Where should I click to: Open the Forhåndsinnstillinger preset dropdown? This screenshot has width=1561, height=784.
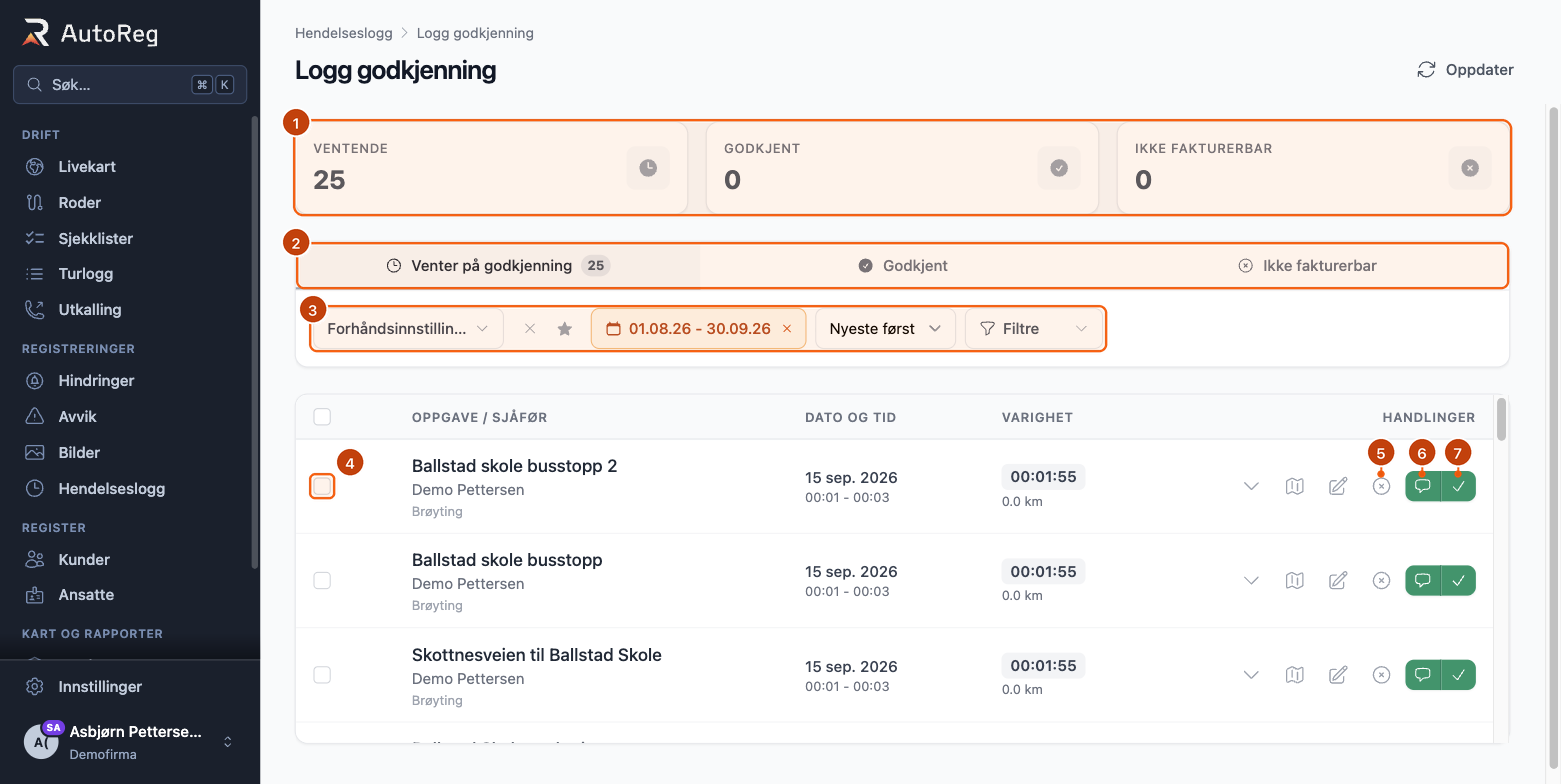point(408,328)
